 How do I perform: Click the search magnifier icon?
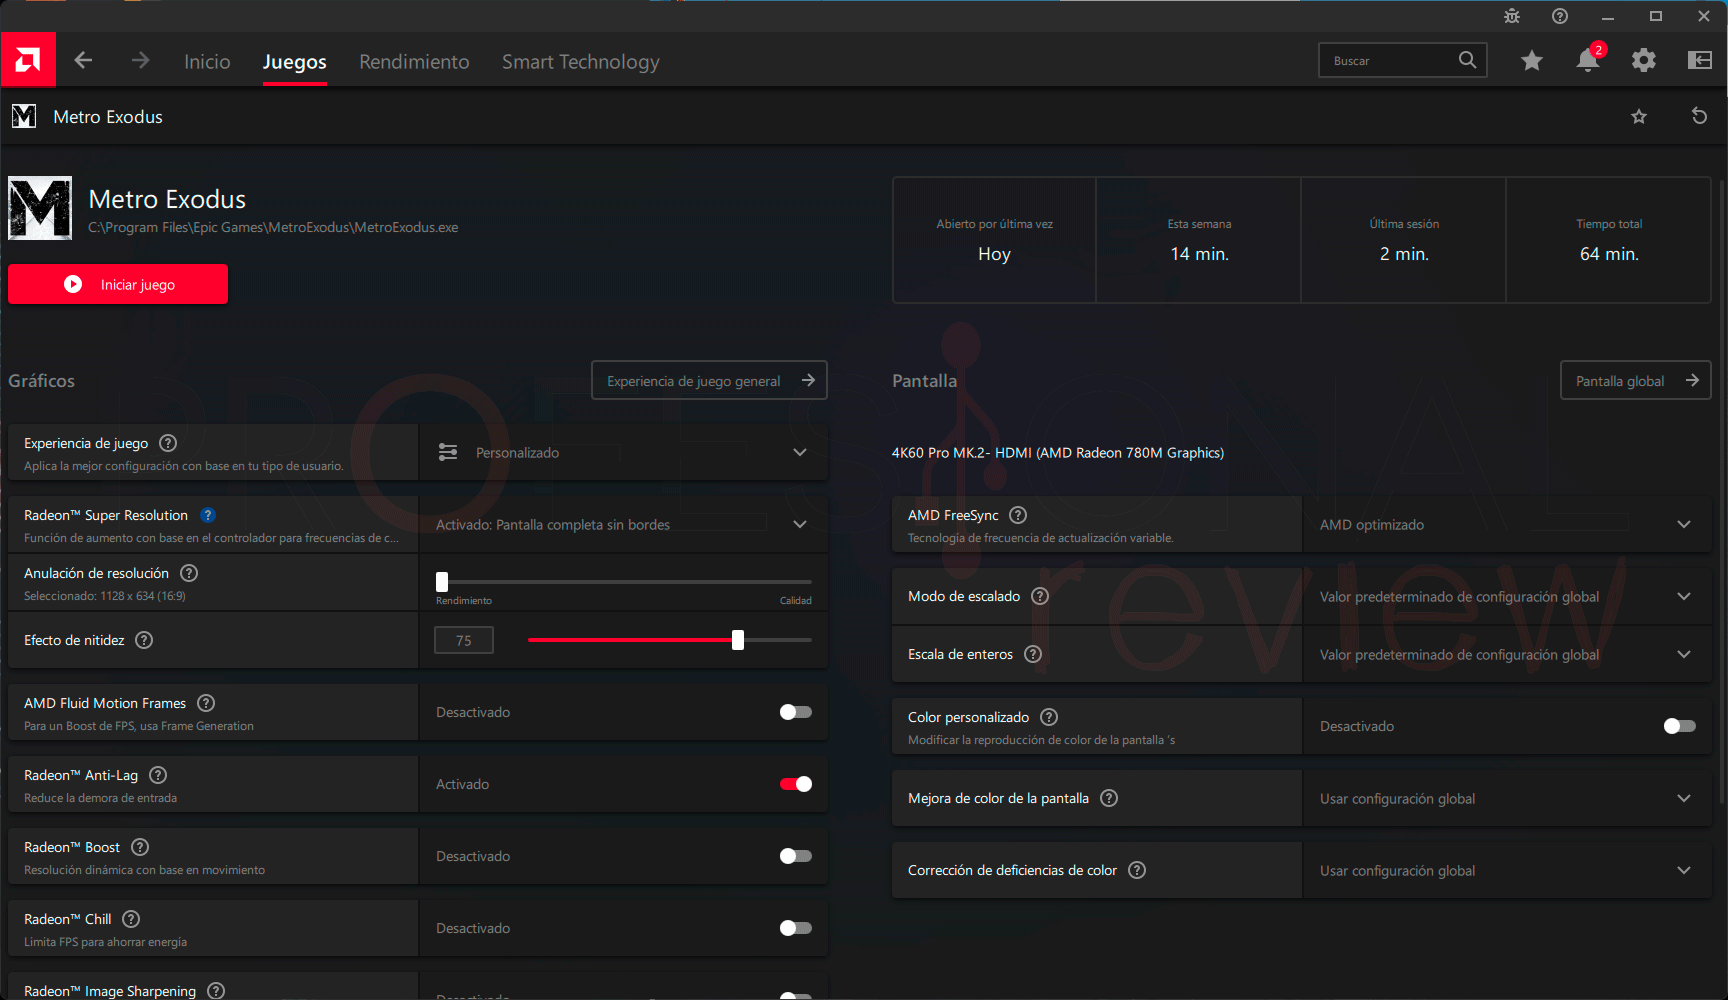(1467, 60)
